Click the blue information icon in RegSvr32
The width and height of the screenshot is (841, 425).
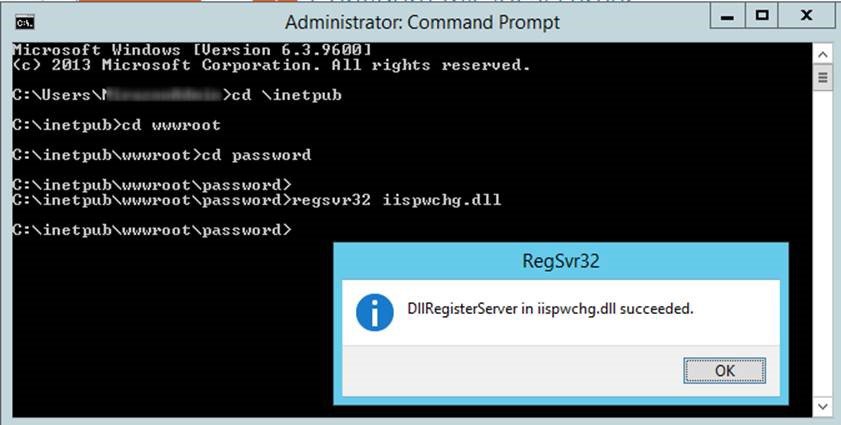coord(374,312)
